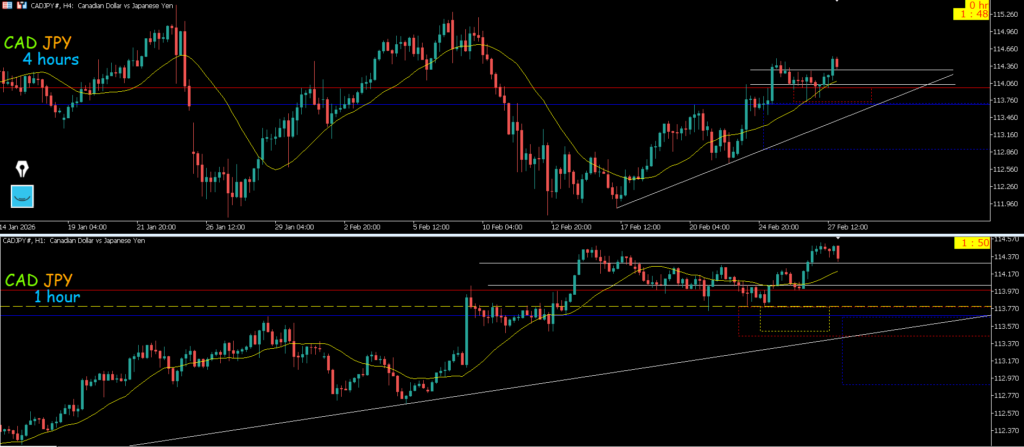Viewport: 1024px width, 447px height.
Task: Select the orange dashed horizontal line on the H1 chart
Action: tap(300, 307)
